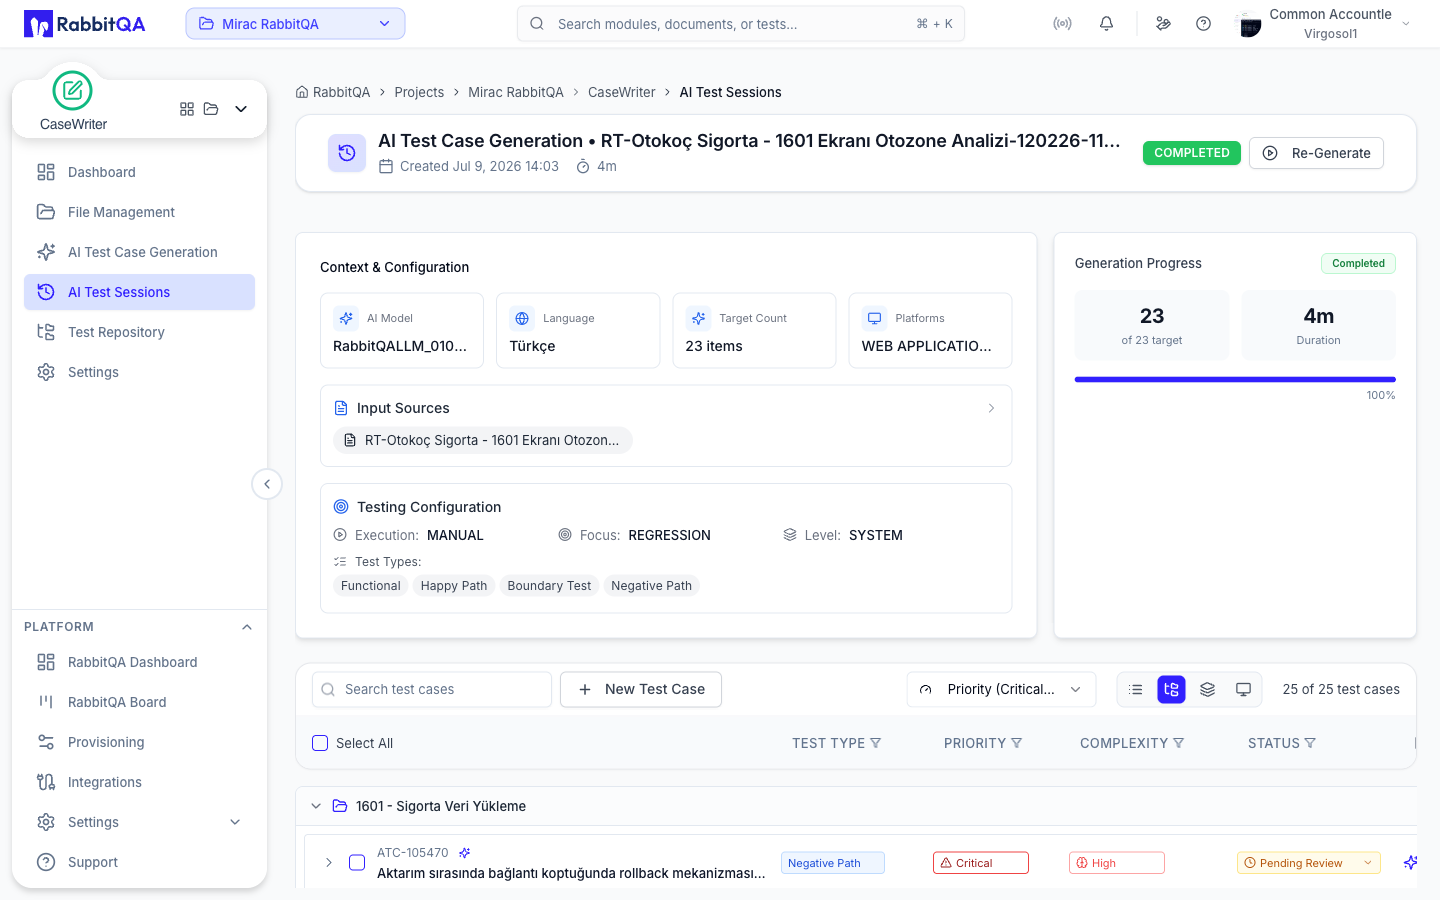This screenshot has height=900, width=1440.
Task: Click the folder icon in CaseWriter card
Action: pyautogui.click(x=211, y=109)
